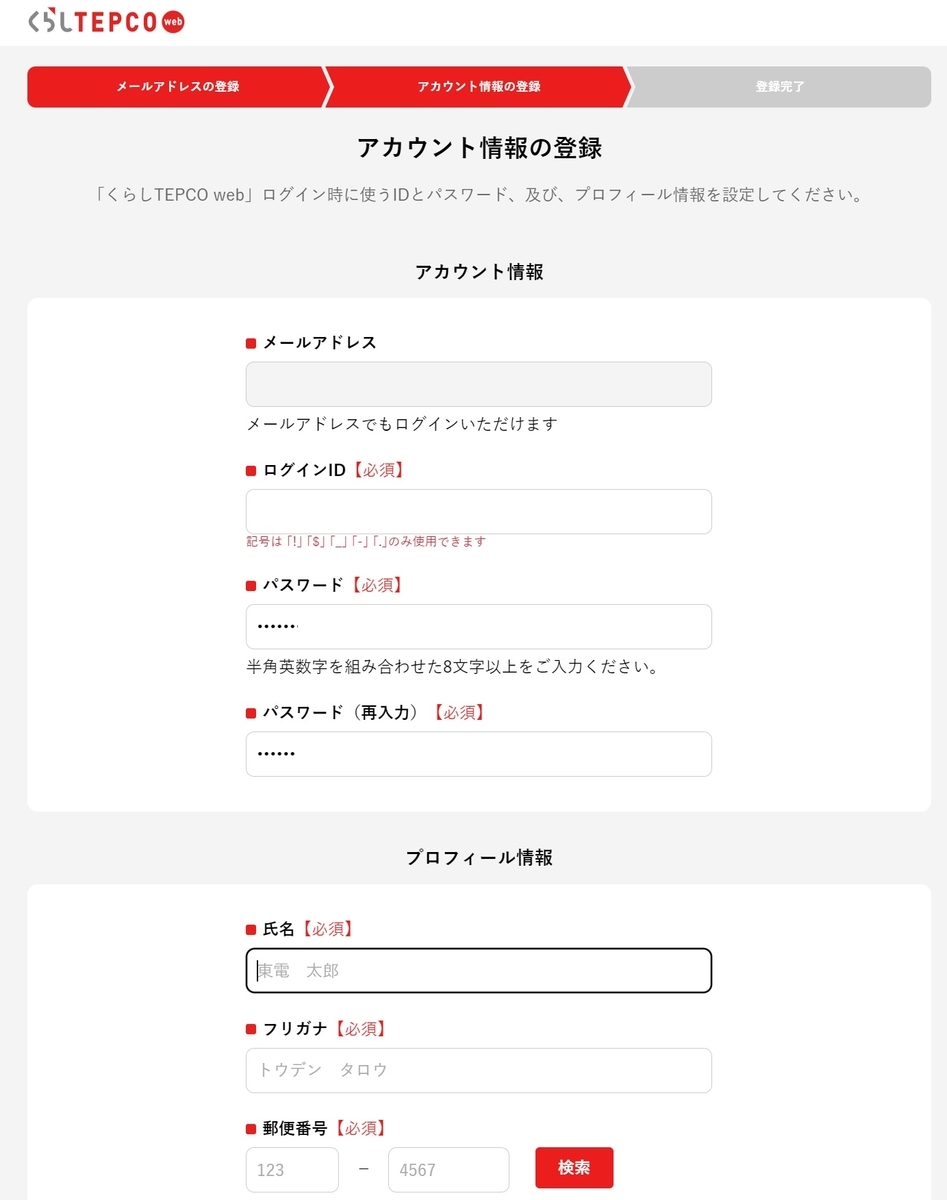Image resolution: width=947 pixels, height=1200 pixels.
Task: Click the くらしTEPCO web logo
Action: coord(106,22)
